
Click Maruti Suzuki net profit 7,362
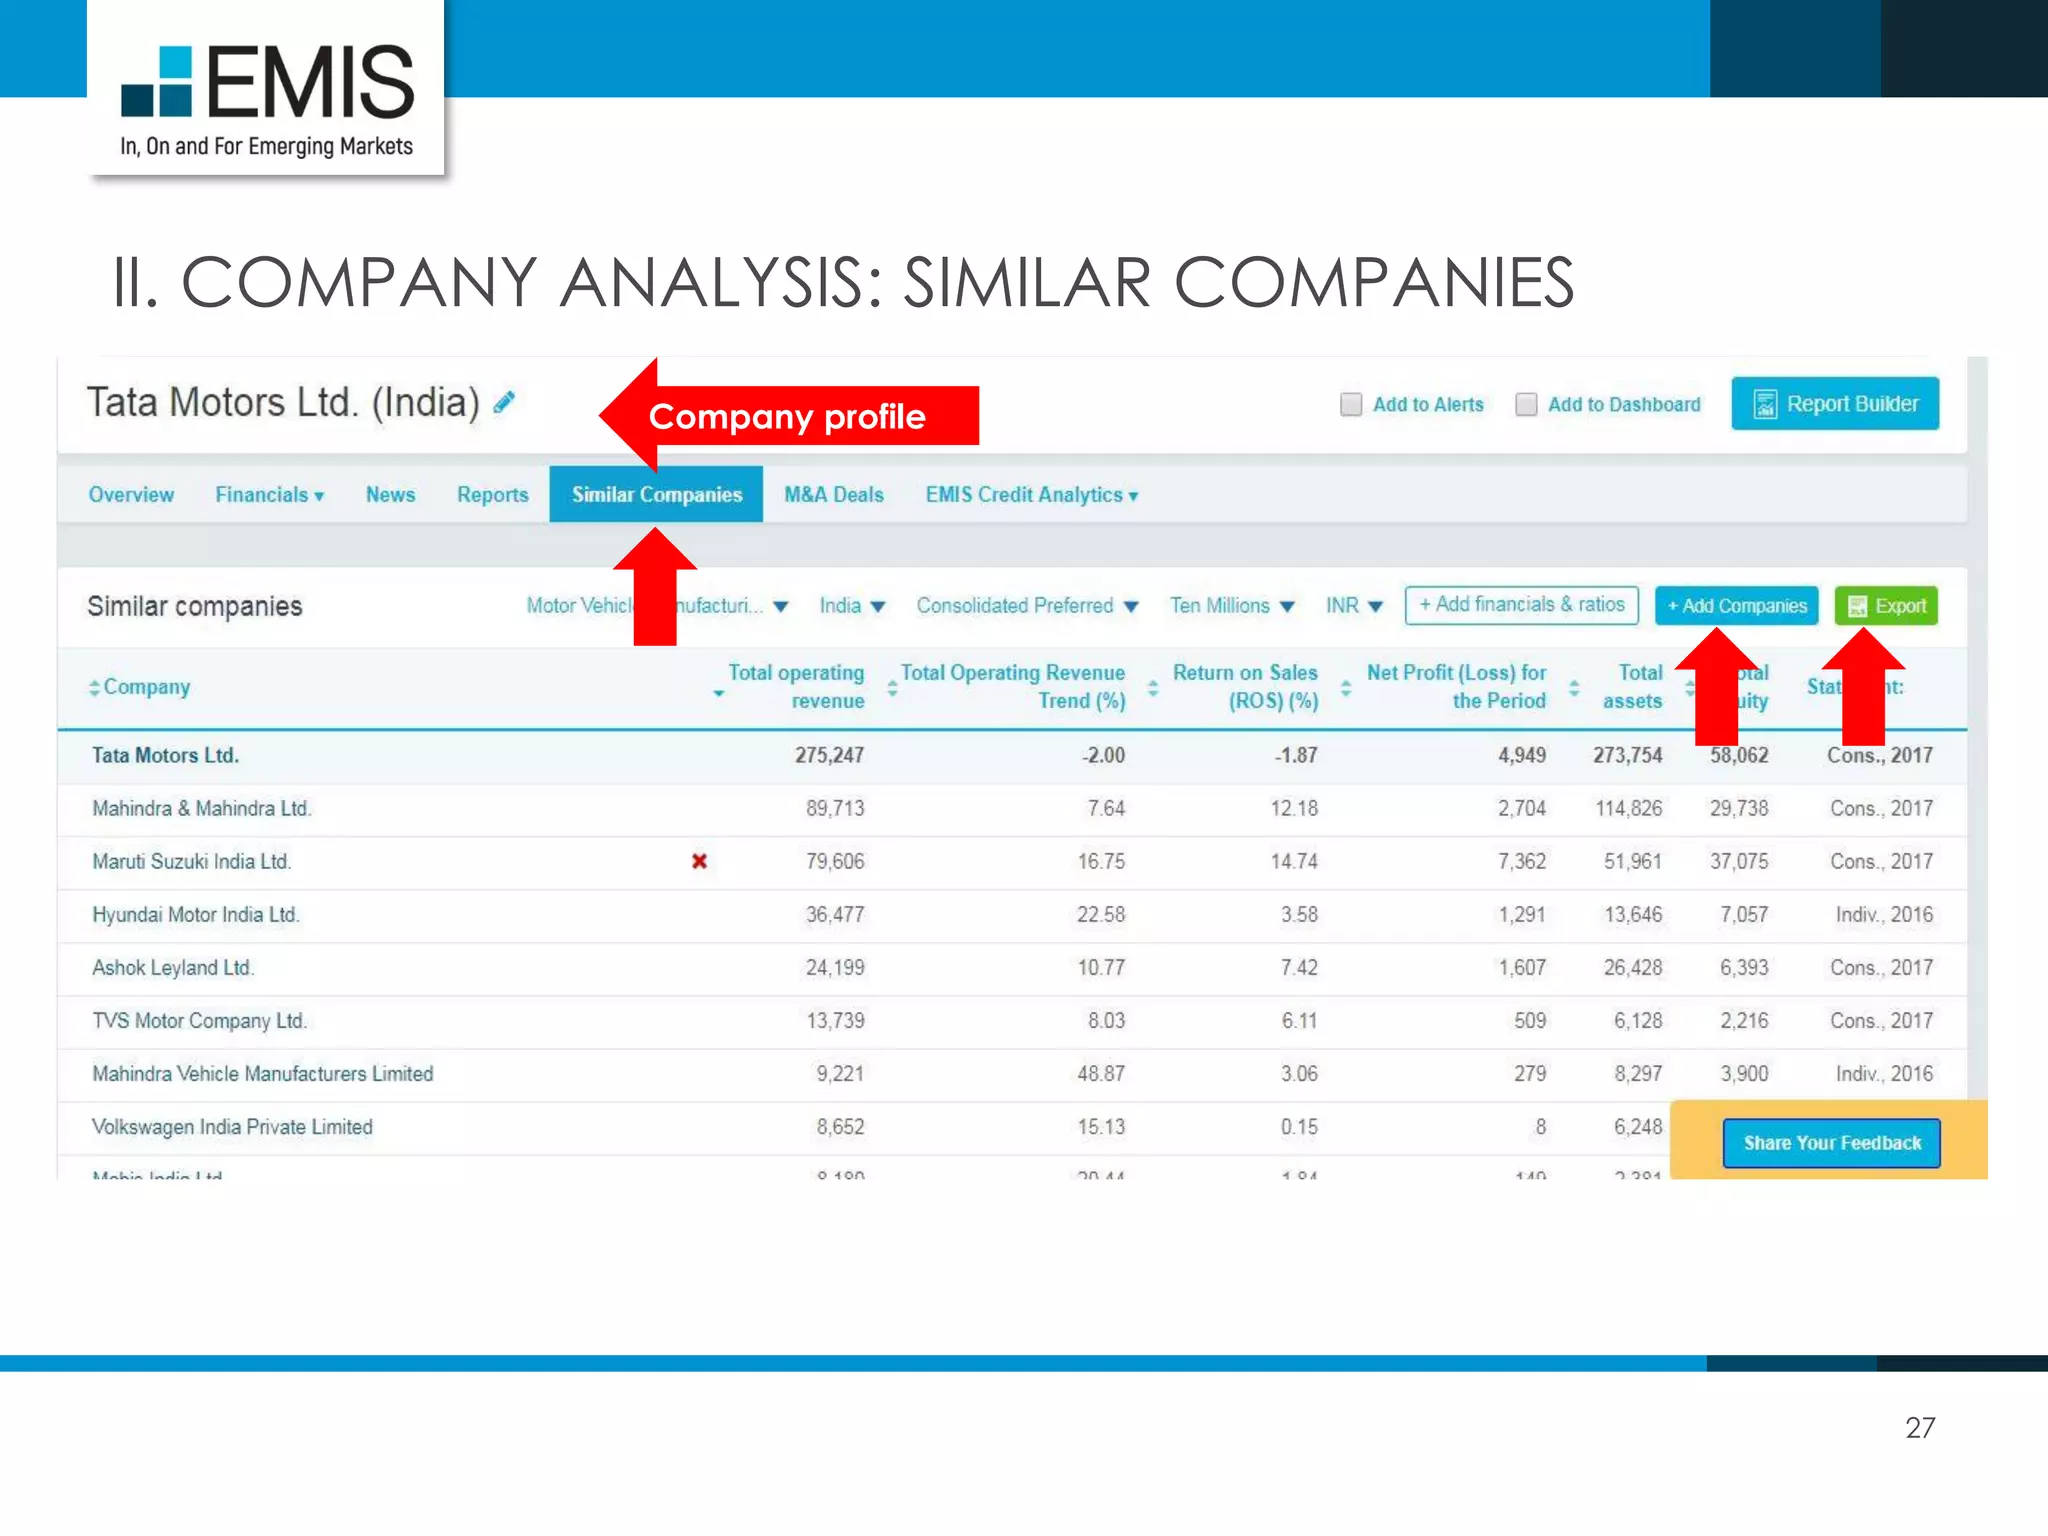(x=1522, y=861)
